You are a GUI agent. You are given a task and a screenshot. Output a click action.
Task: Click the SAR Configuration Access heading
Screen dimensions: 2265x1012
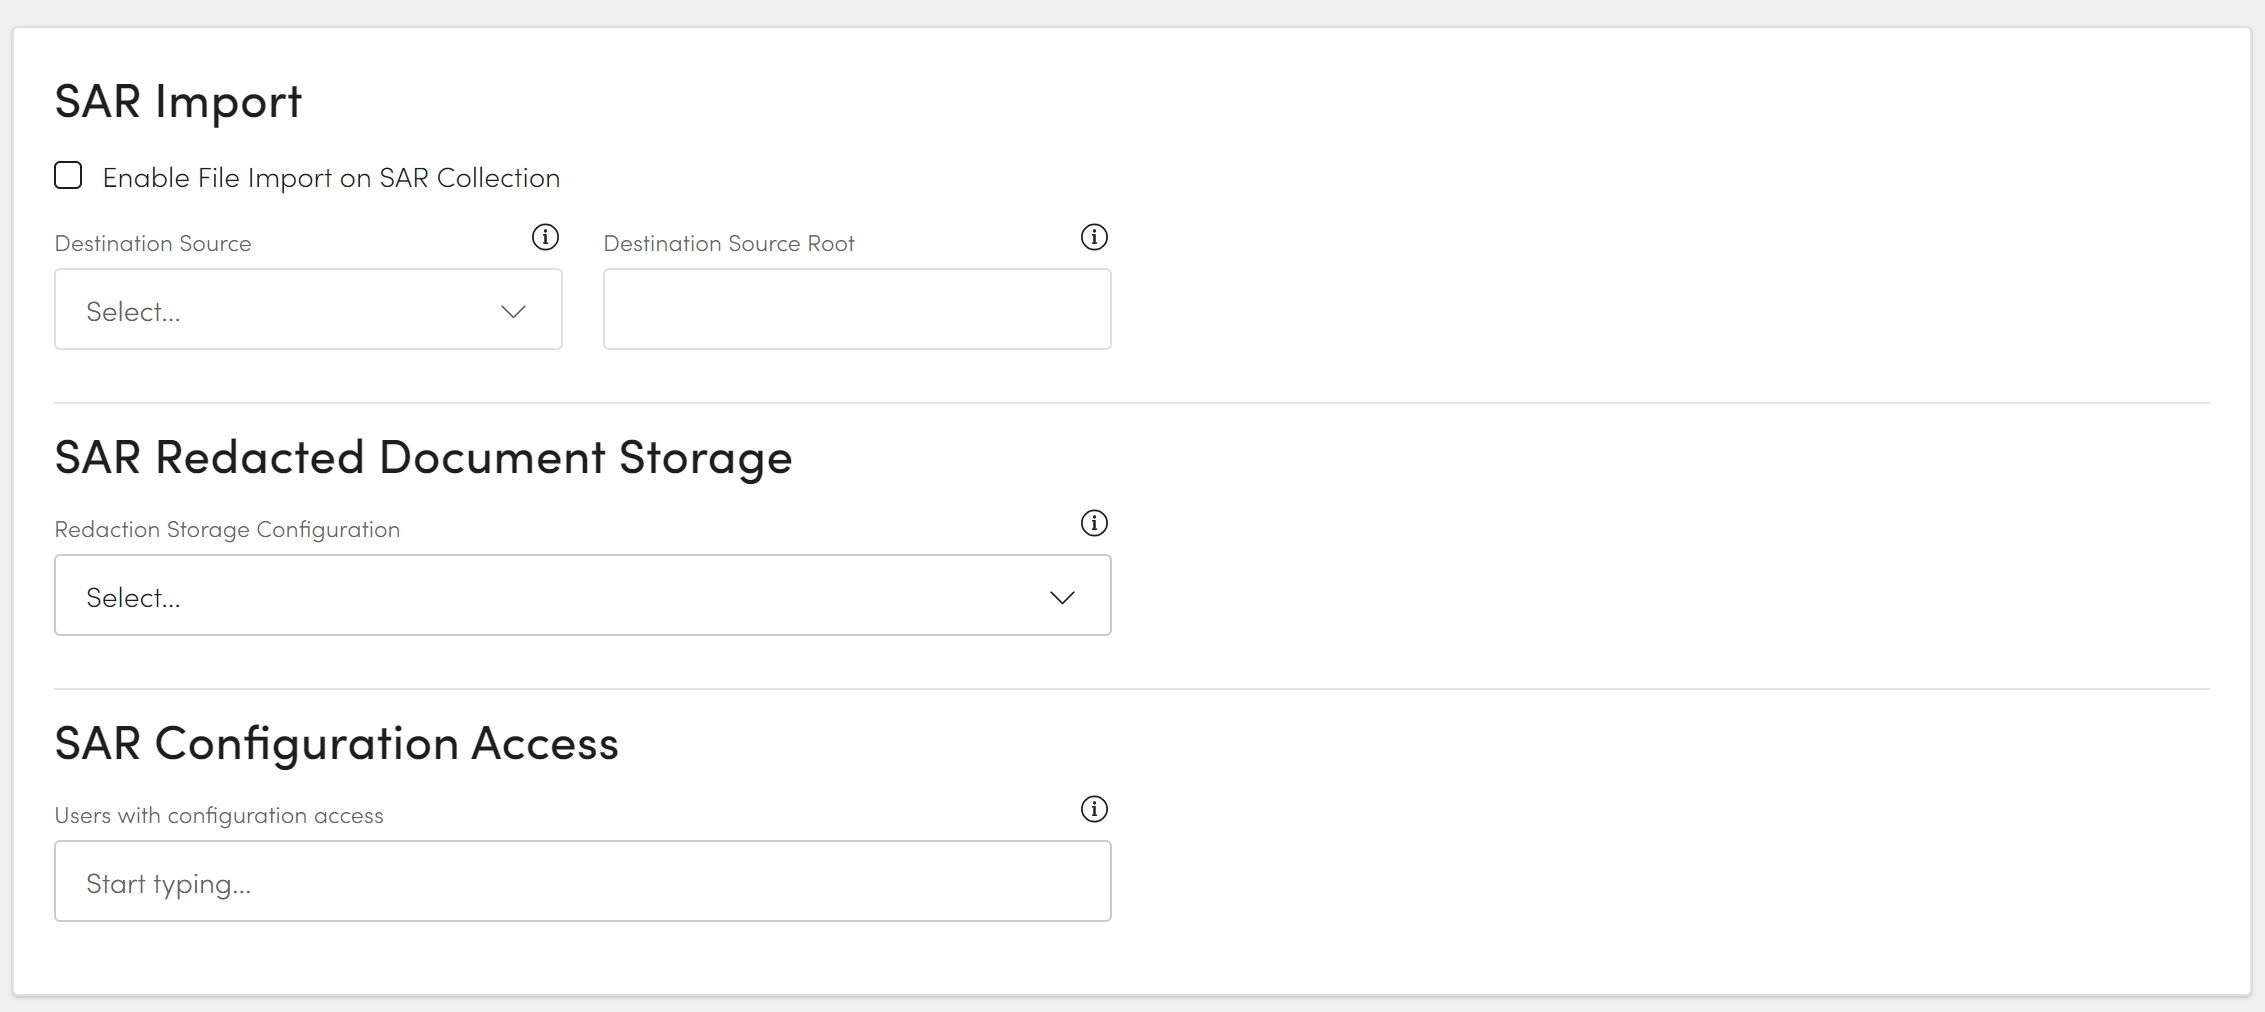pyautogui.click(x=336, y=743)
